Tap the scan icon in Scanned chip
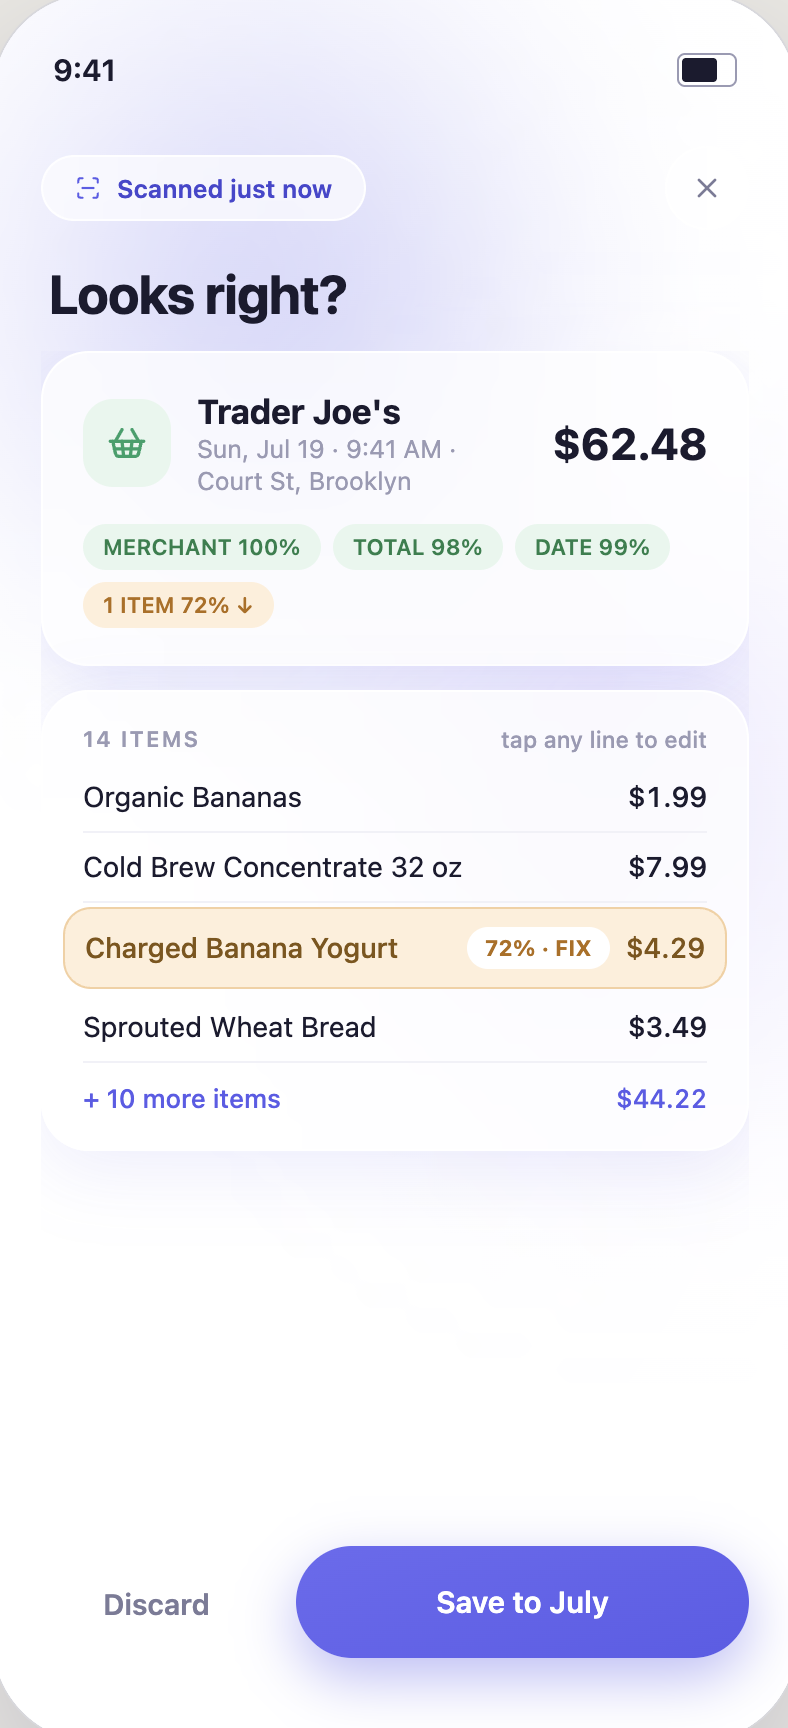 click(88, 188)
